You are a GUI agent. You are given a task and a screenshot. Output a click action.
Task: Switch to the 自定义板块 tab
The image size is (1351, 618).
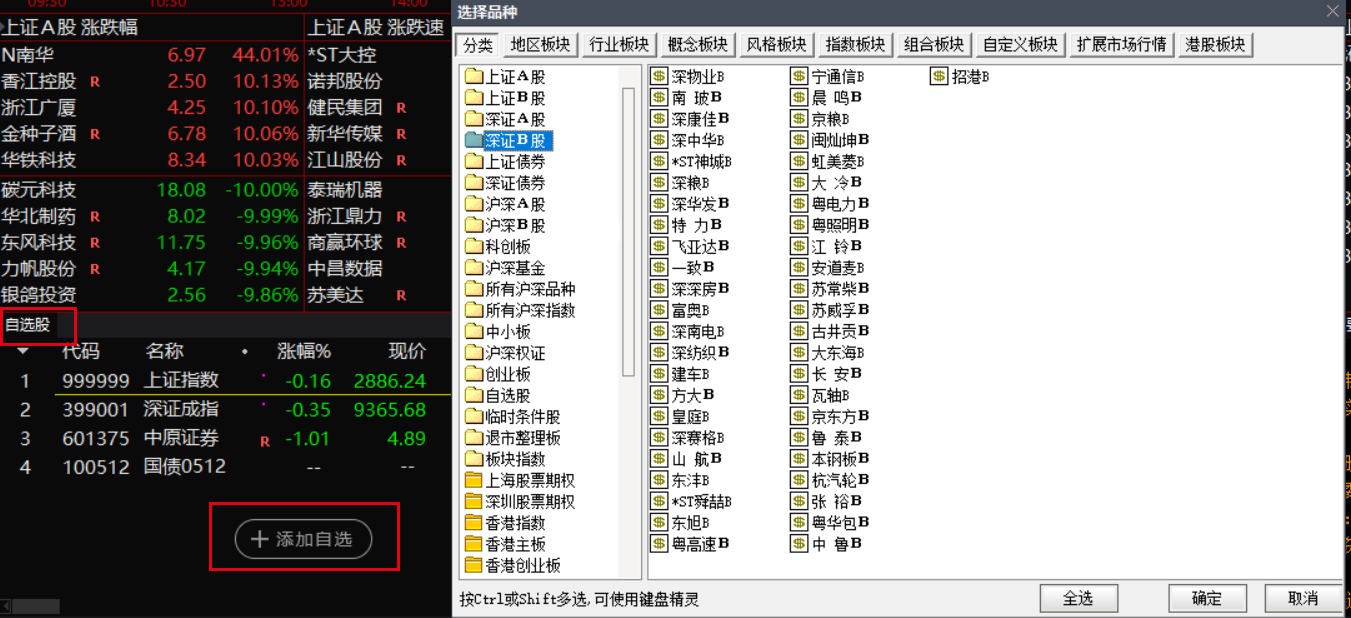click(1020, 45)
